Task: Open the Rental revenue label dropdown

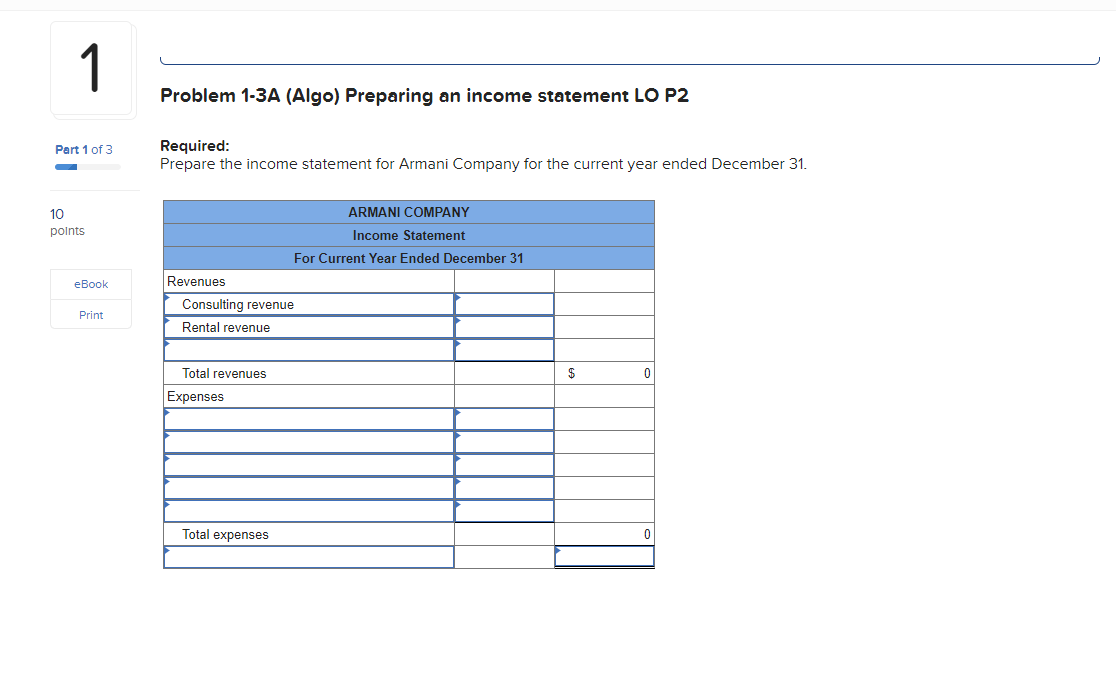Action: [307, 327]
